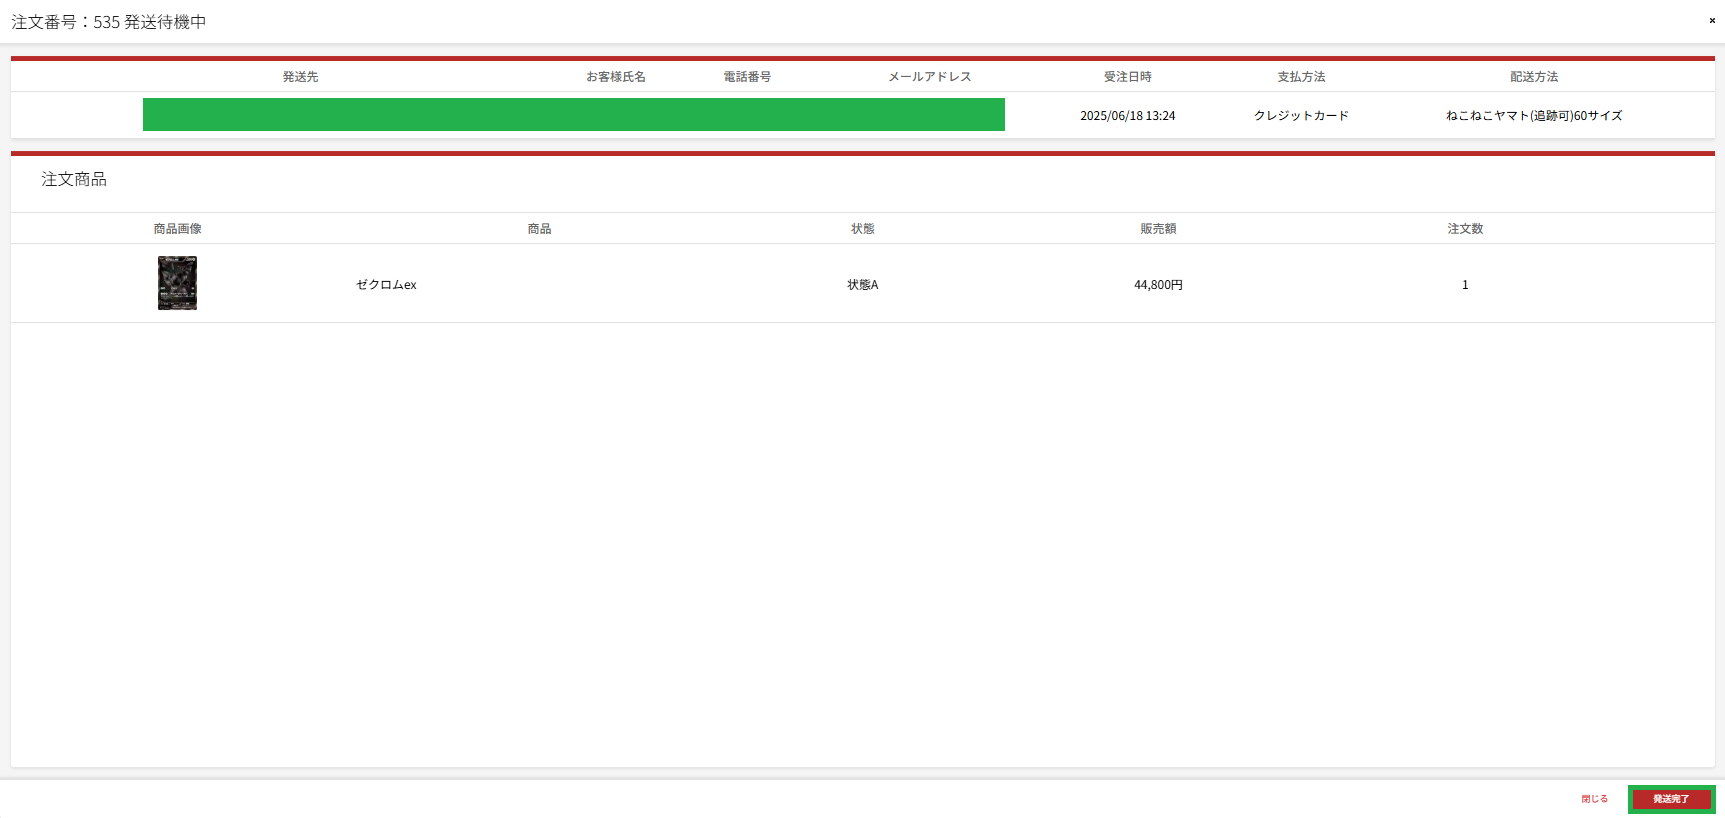Close the order dialog with the × icon
The height and width of the screenshot is (818, 1725).
pos(1712,20)
